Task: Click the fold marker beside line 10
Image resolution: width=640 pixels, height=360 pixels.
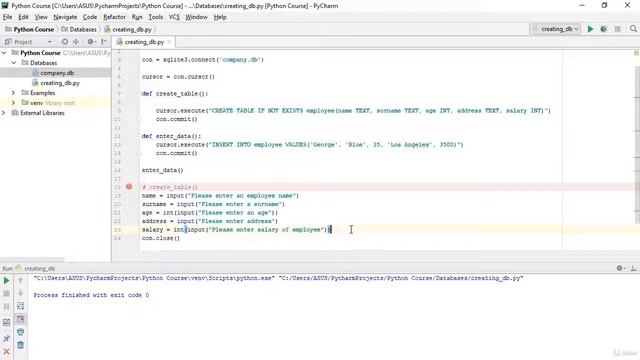Action: tap(138, 120)
